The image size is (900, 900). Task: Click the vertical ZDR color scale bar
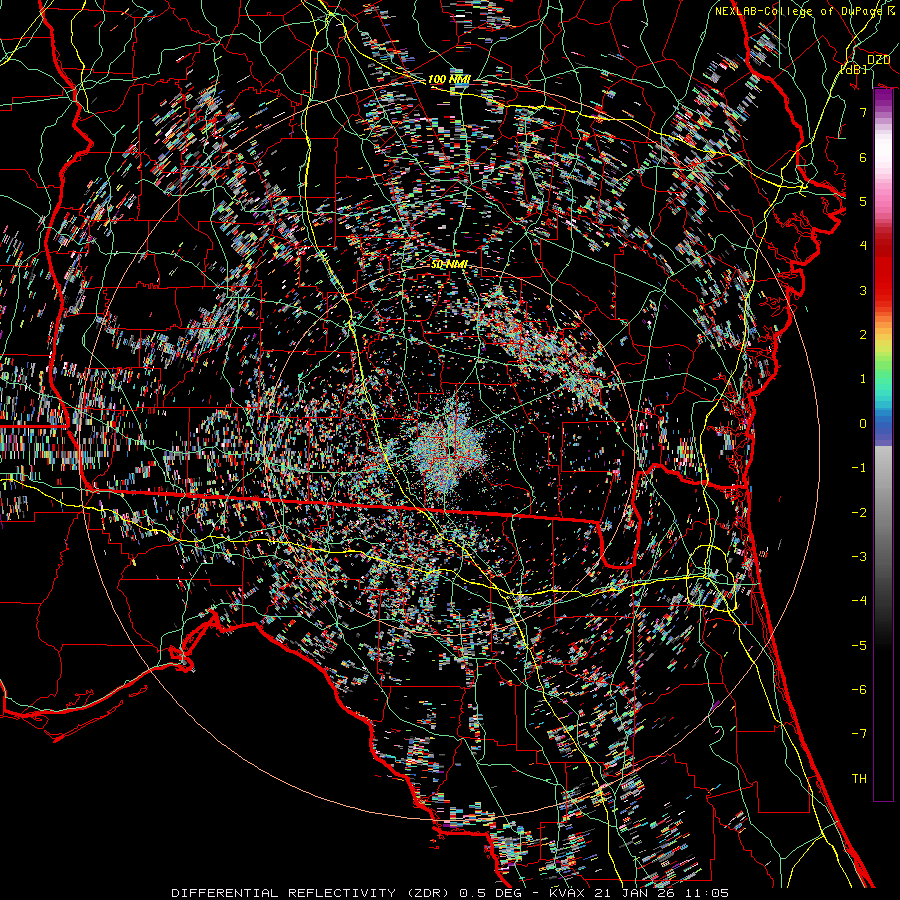(x=883, y=445)
